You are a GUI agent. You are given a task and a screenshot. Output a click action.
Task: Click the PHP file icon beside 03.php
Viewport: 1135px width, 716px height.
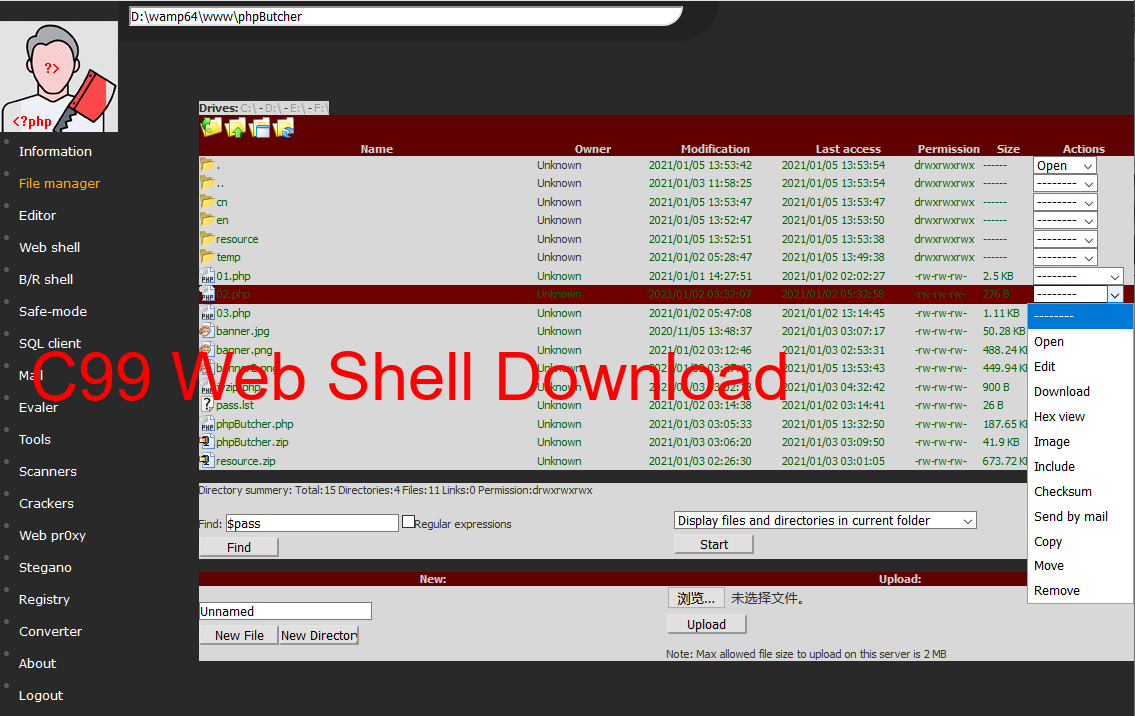pyautogui.click(x=208, y=313)
